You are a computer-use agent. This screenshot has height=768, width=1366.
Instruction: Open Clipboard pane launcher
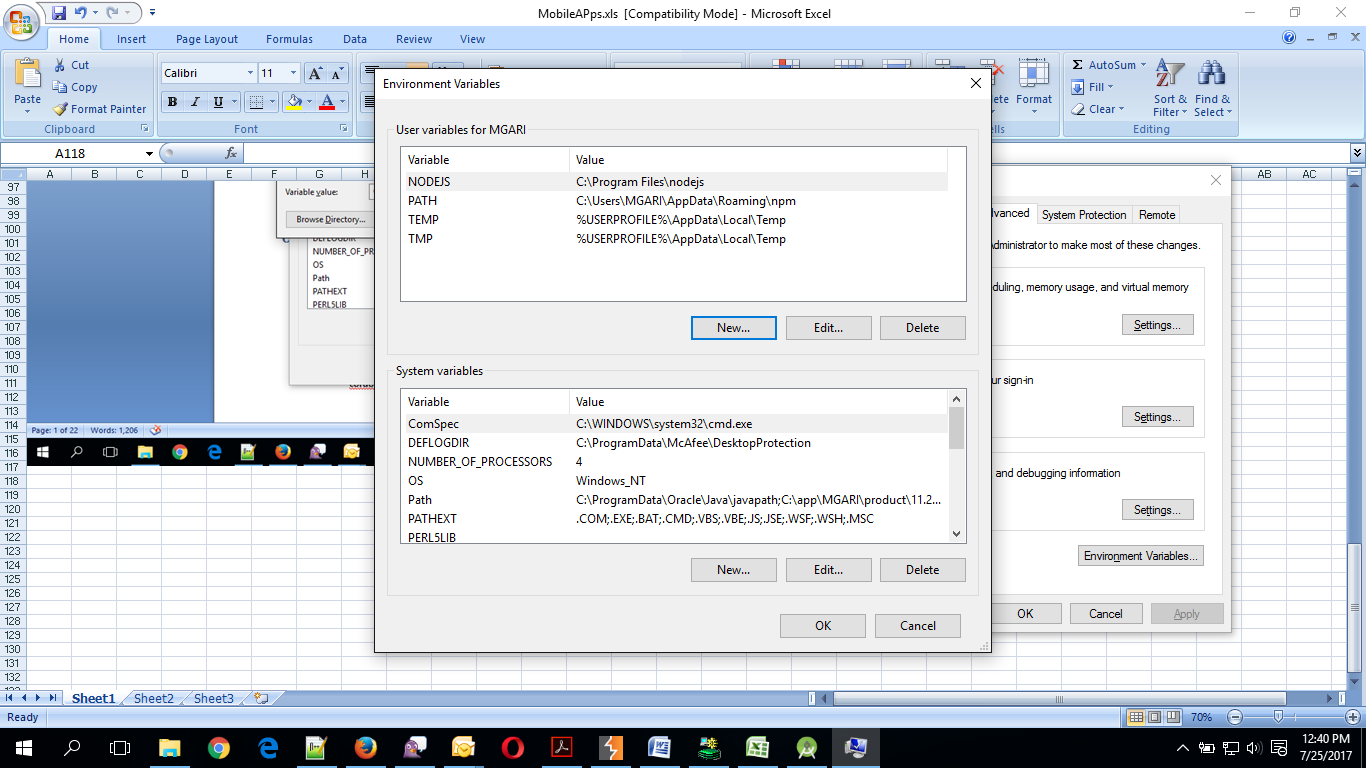point(145,129)
